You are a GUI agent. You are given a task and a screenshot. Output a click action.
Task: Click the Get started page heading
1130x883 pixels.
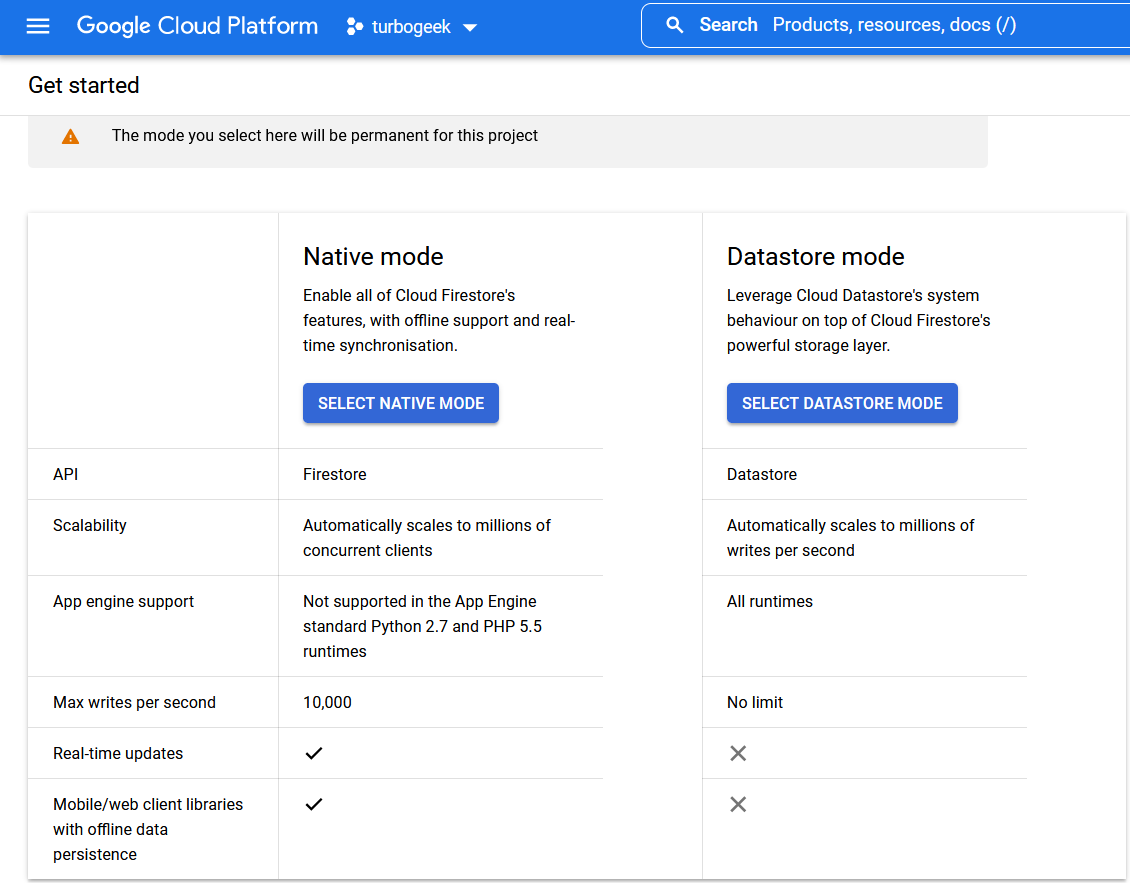[x=84, y=85]
